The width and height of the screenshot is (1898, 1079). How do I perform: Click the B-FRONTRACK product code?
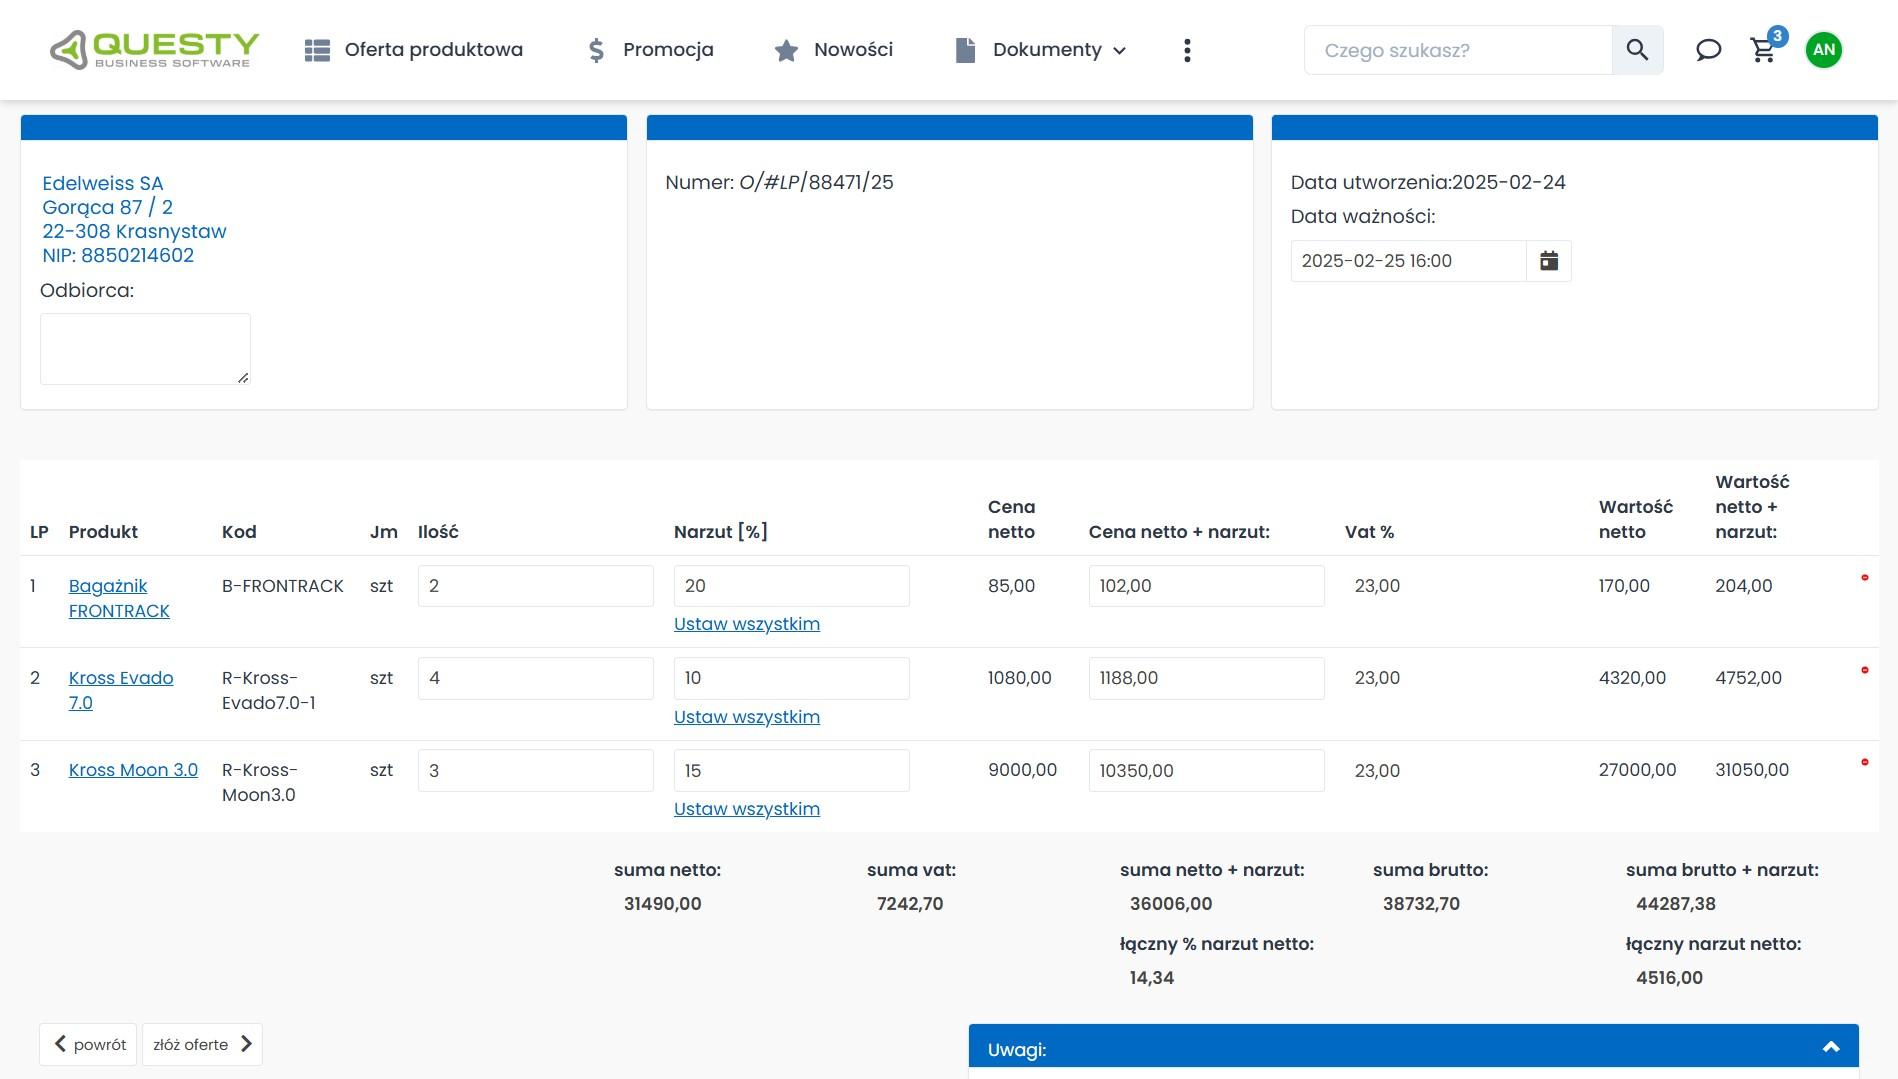click(x=283, y=586)
